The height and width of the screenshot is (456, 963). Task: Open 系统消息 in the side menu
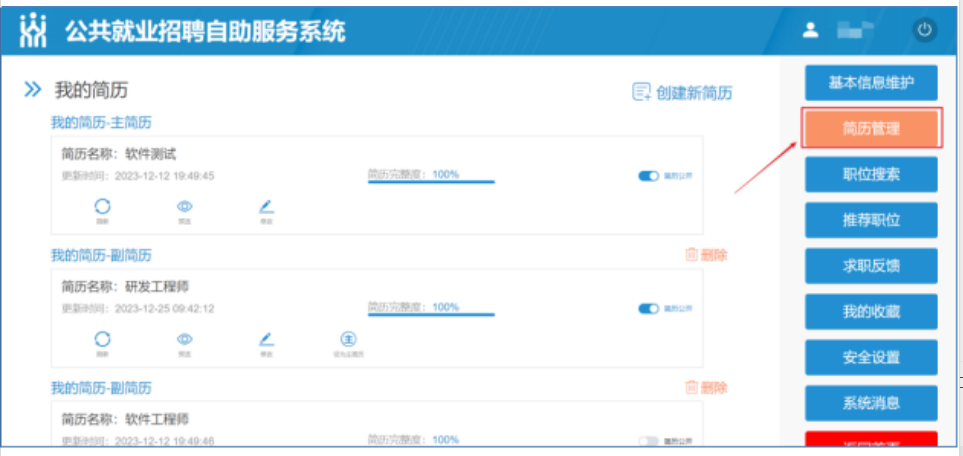coord(871,403)
